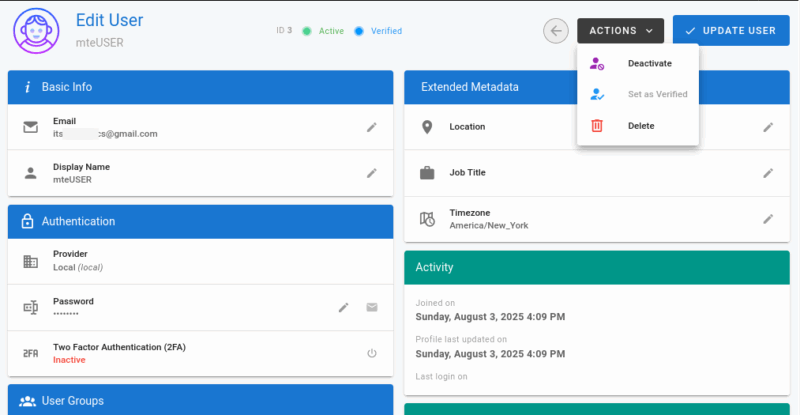Choose Delete in the Actions menu
This screenshot has width=800, height=415.
640,125
